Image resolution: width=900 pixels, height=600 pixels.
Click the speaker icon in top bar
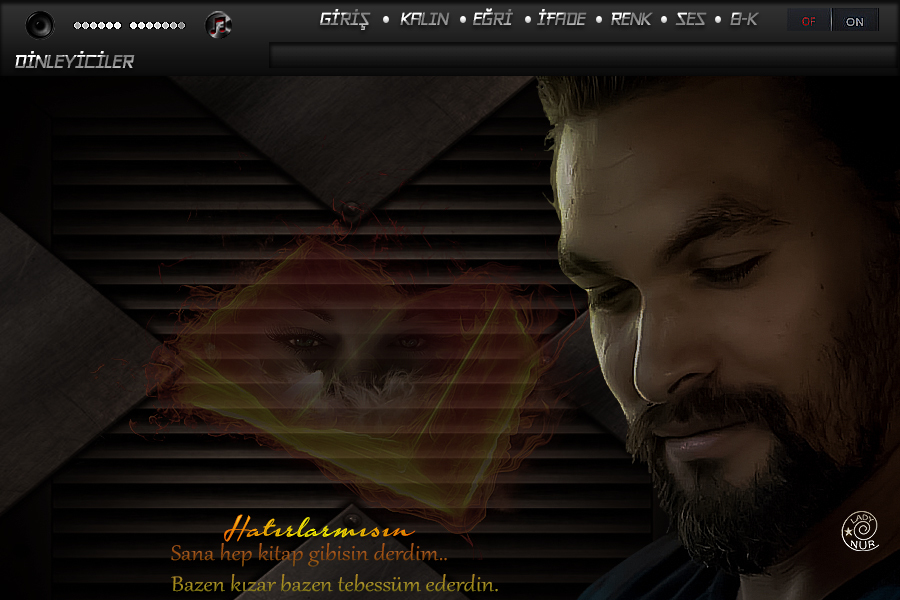click(x=40, y=24)
